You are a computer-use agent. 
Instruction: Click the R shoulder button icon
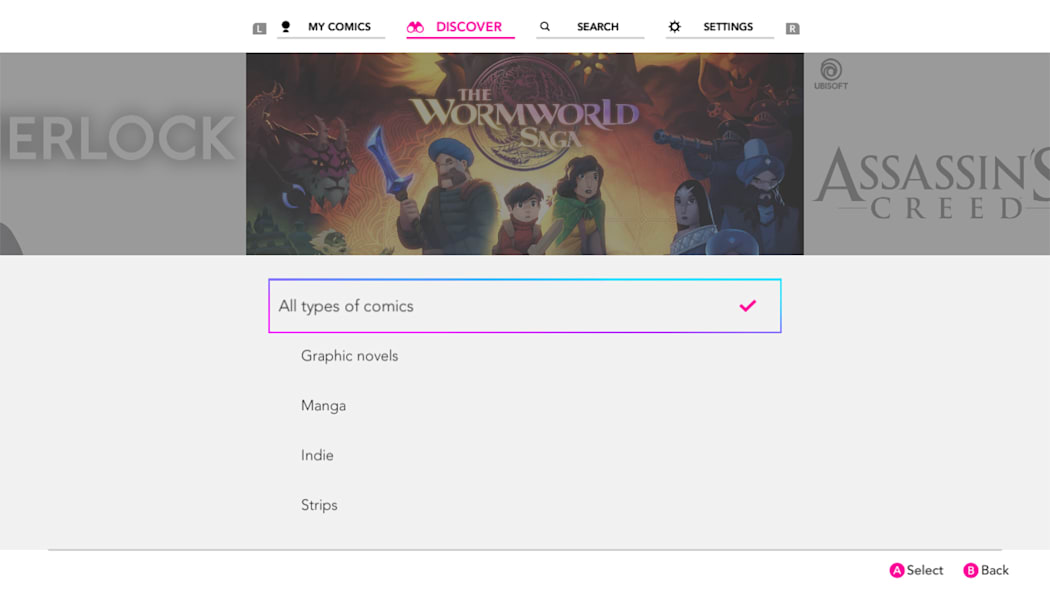[792, 28]
